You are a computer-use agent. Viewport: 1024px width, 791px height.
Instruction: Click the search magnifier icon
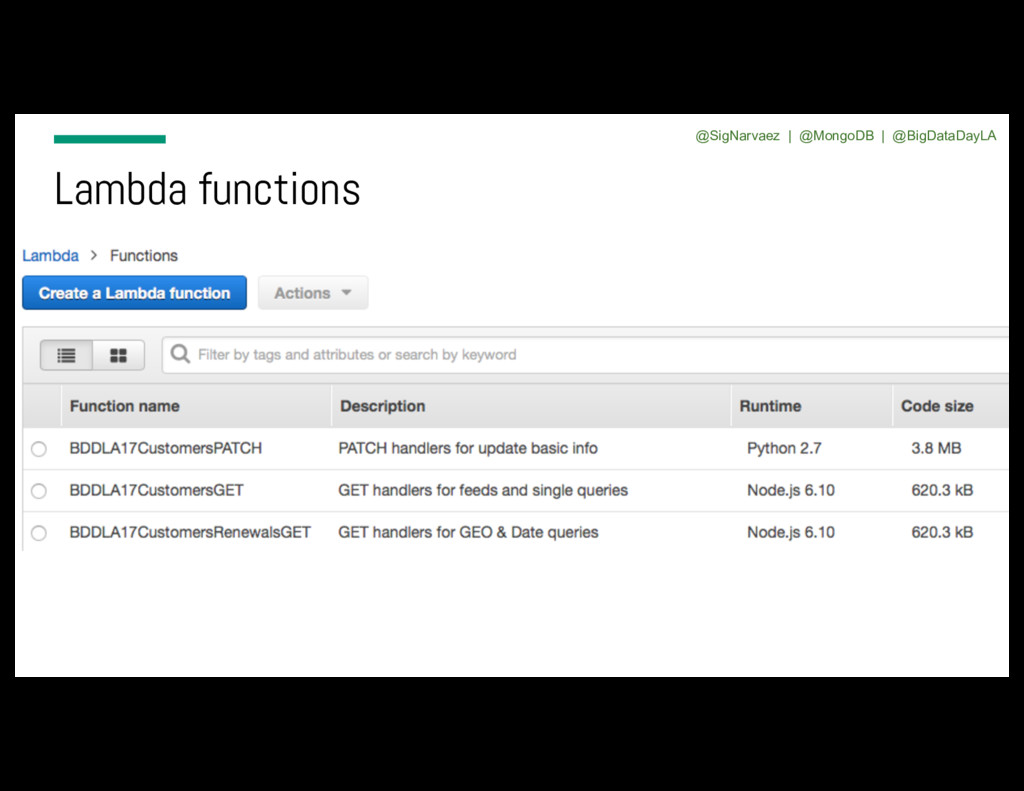coord(180,354)
